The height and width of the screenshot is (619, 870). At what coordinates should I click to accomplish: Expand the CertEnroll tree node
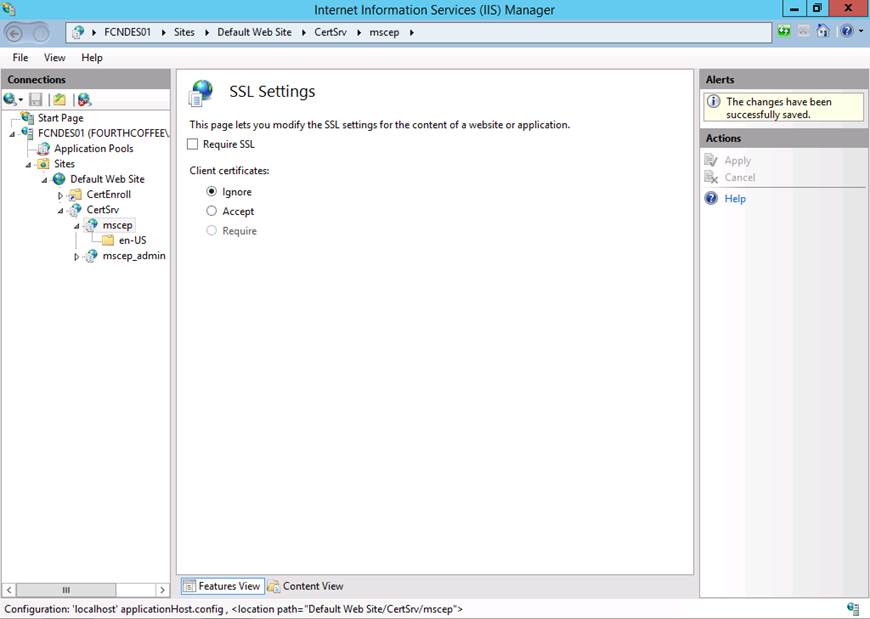(61, 195)
